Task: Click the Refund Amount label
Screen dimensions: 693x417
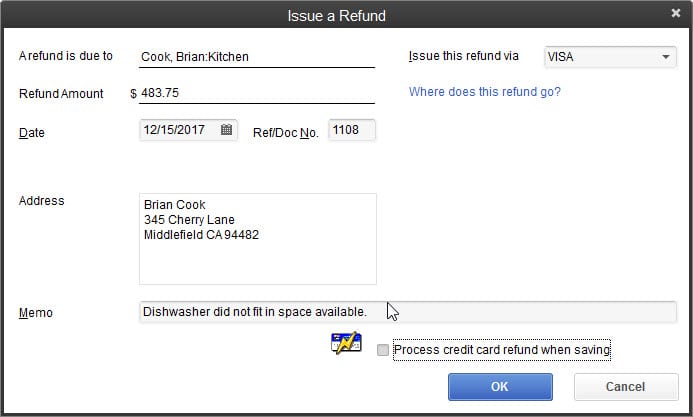Action: pos(61,94)
